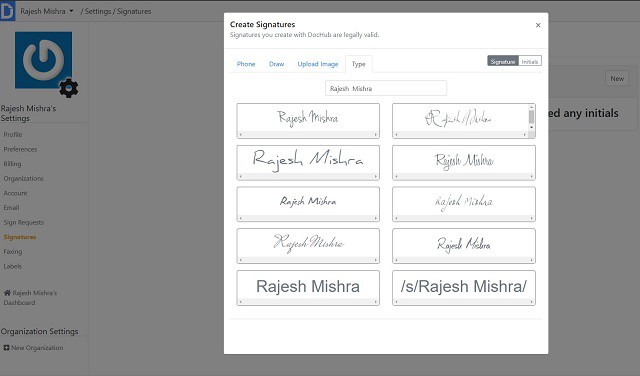The image size is (640, 376).
Task: Click the right scroll arrow under the plain sans-serif signature
Action: 376,302
